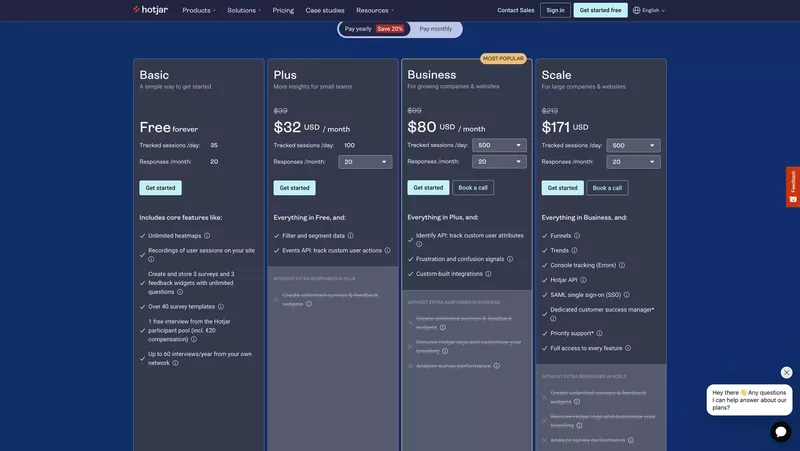This screenshot has height=451, width=800.
Task: Click info icon beside Funnels
Action: (x=577, y=236)
